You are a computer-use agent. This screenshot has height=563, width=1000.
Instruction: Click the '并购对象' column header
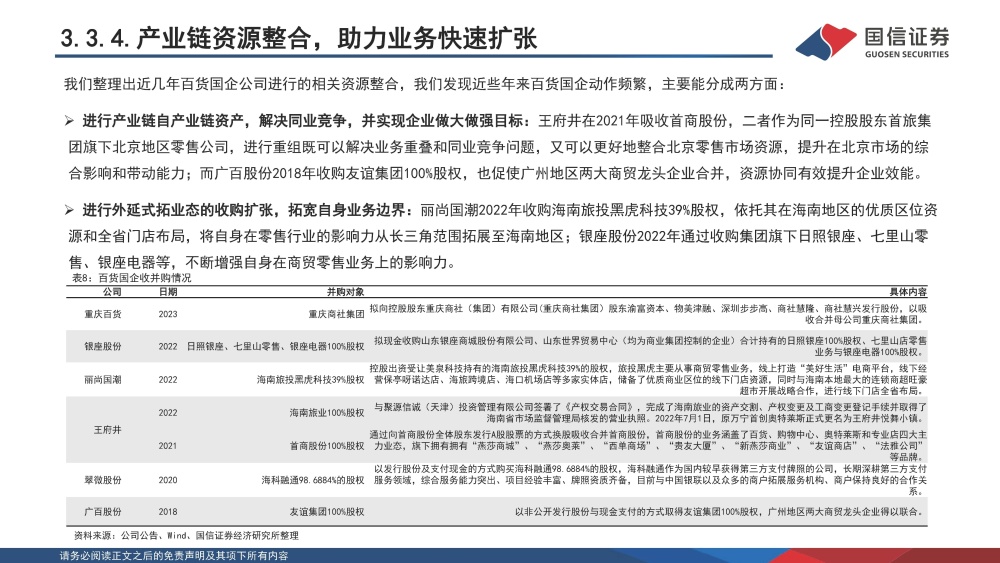click(x=345, y=292)
